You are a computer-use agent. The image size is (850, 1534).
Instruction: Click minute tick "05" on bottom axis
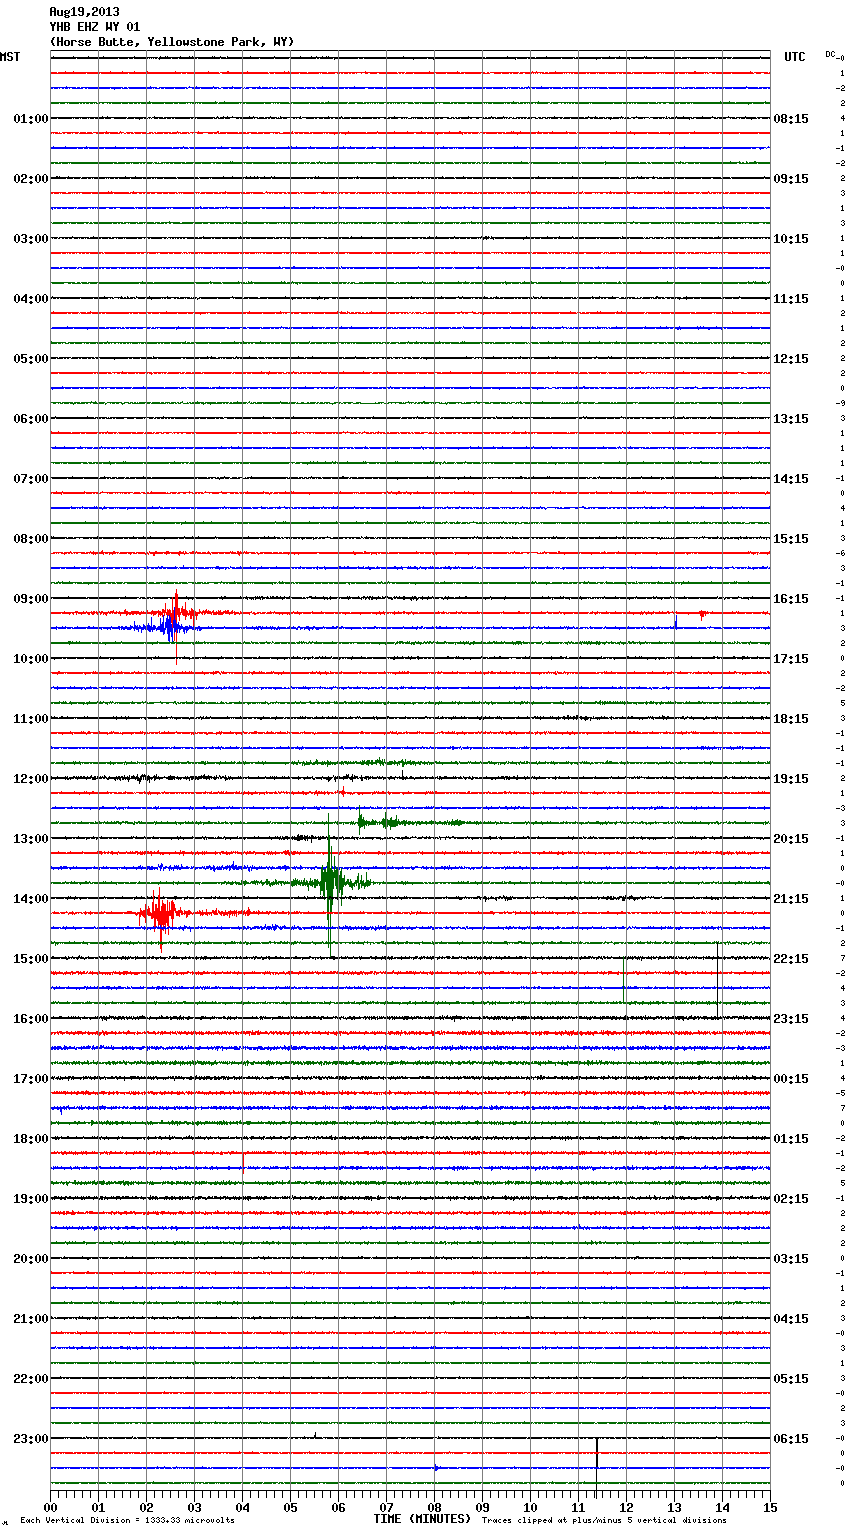(290, 1507)
